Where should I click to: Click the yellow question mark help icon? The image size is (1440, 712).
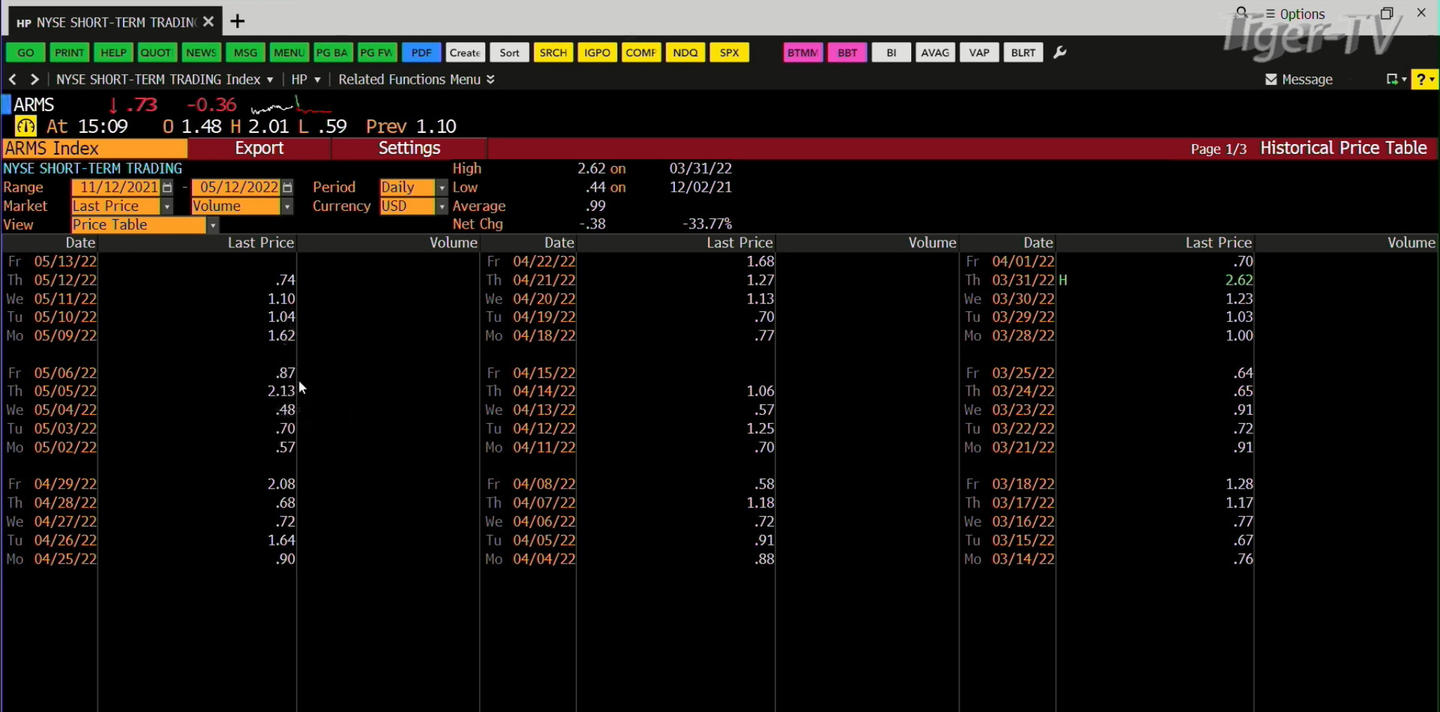click(1424, 79)
